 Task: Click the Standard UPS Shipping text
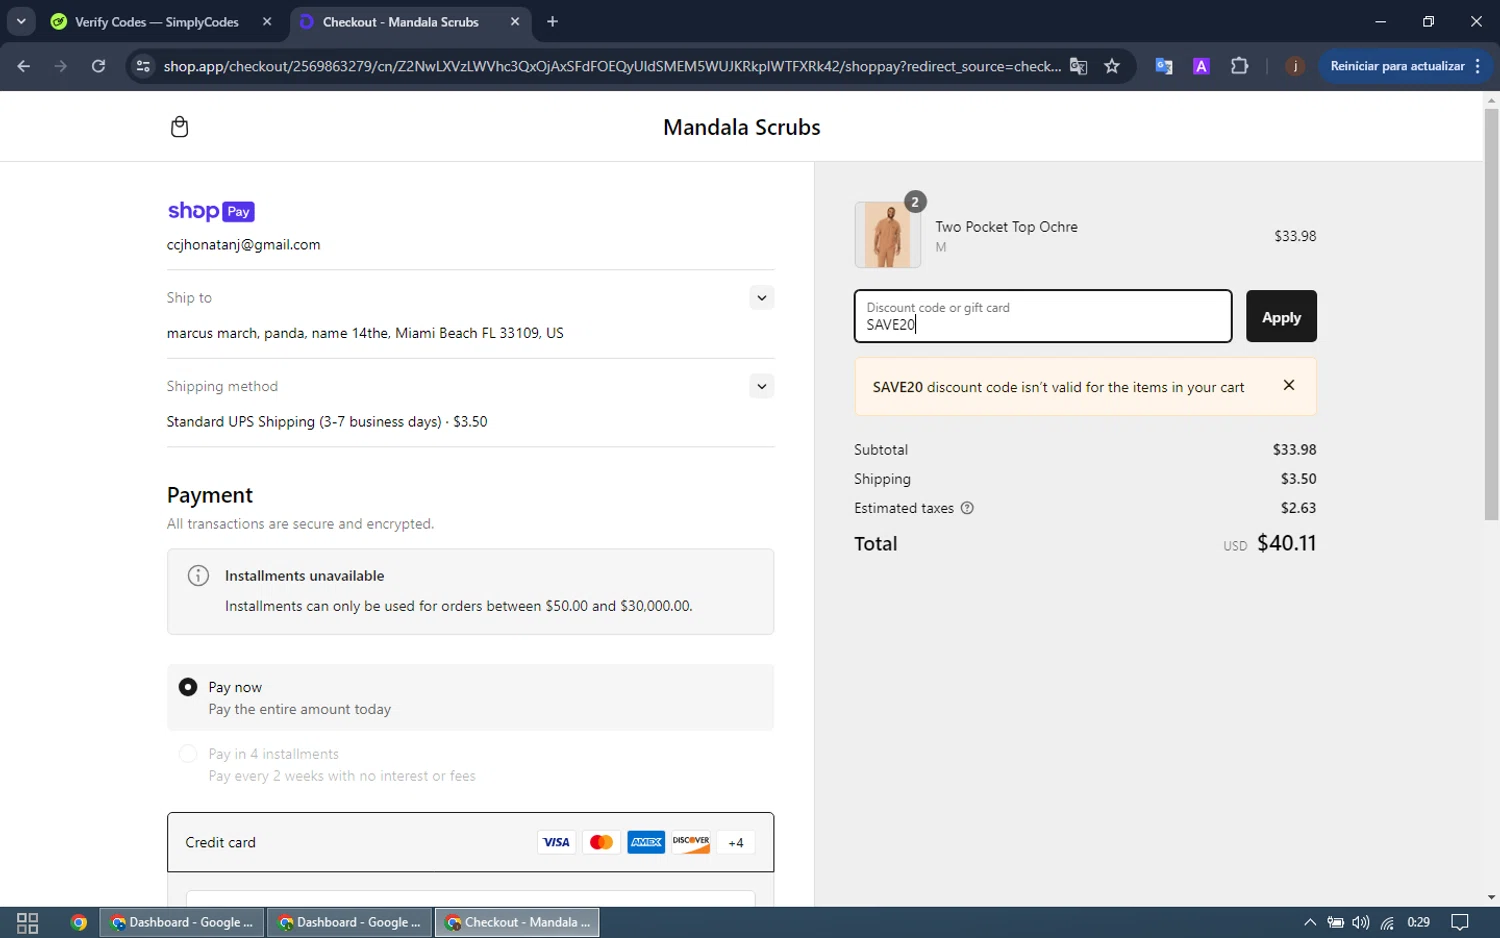(x=327, y=422)
